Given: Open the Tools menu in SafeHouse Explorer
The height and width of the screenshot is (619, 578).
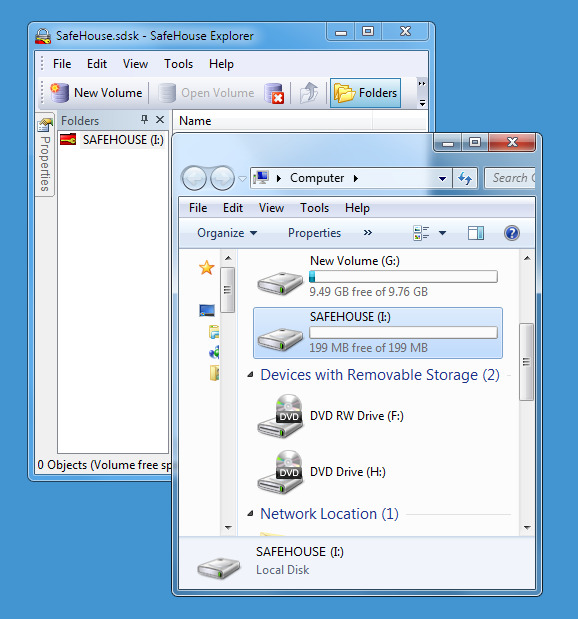Looking at the screenshot, I should tap(178, 64).
